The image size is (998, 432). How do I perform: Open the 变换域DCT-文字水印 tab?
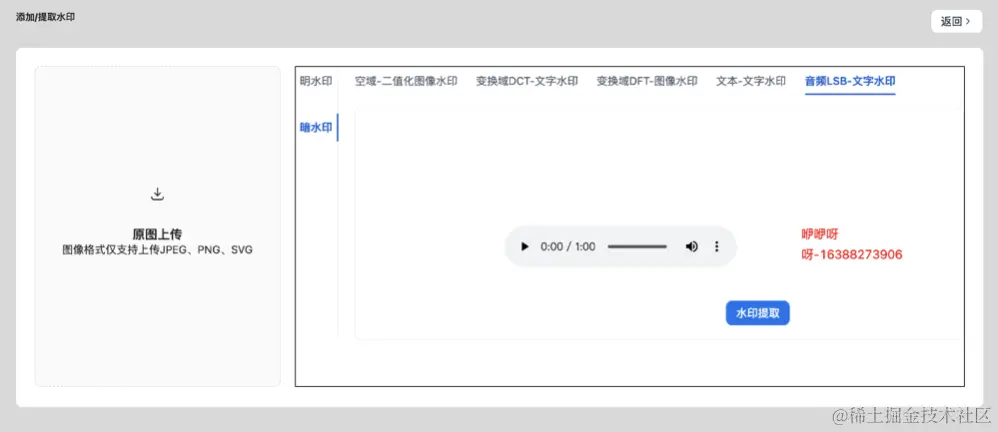point(527,81)
